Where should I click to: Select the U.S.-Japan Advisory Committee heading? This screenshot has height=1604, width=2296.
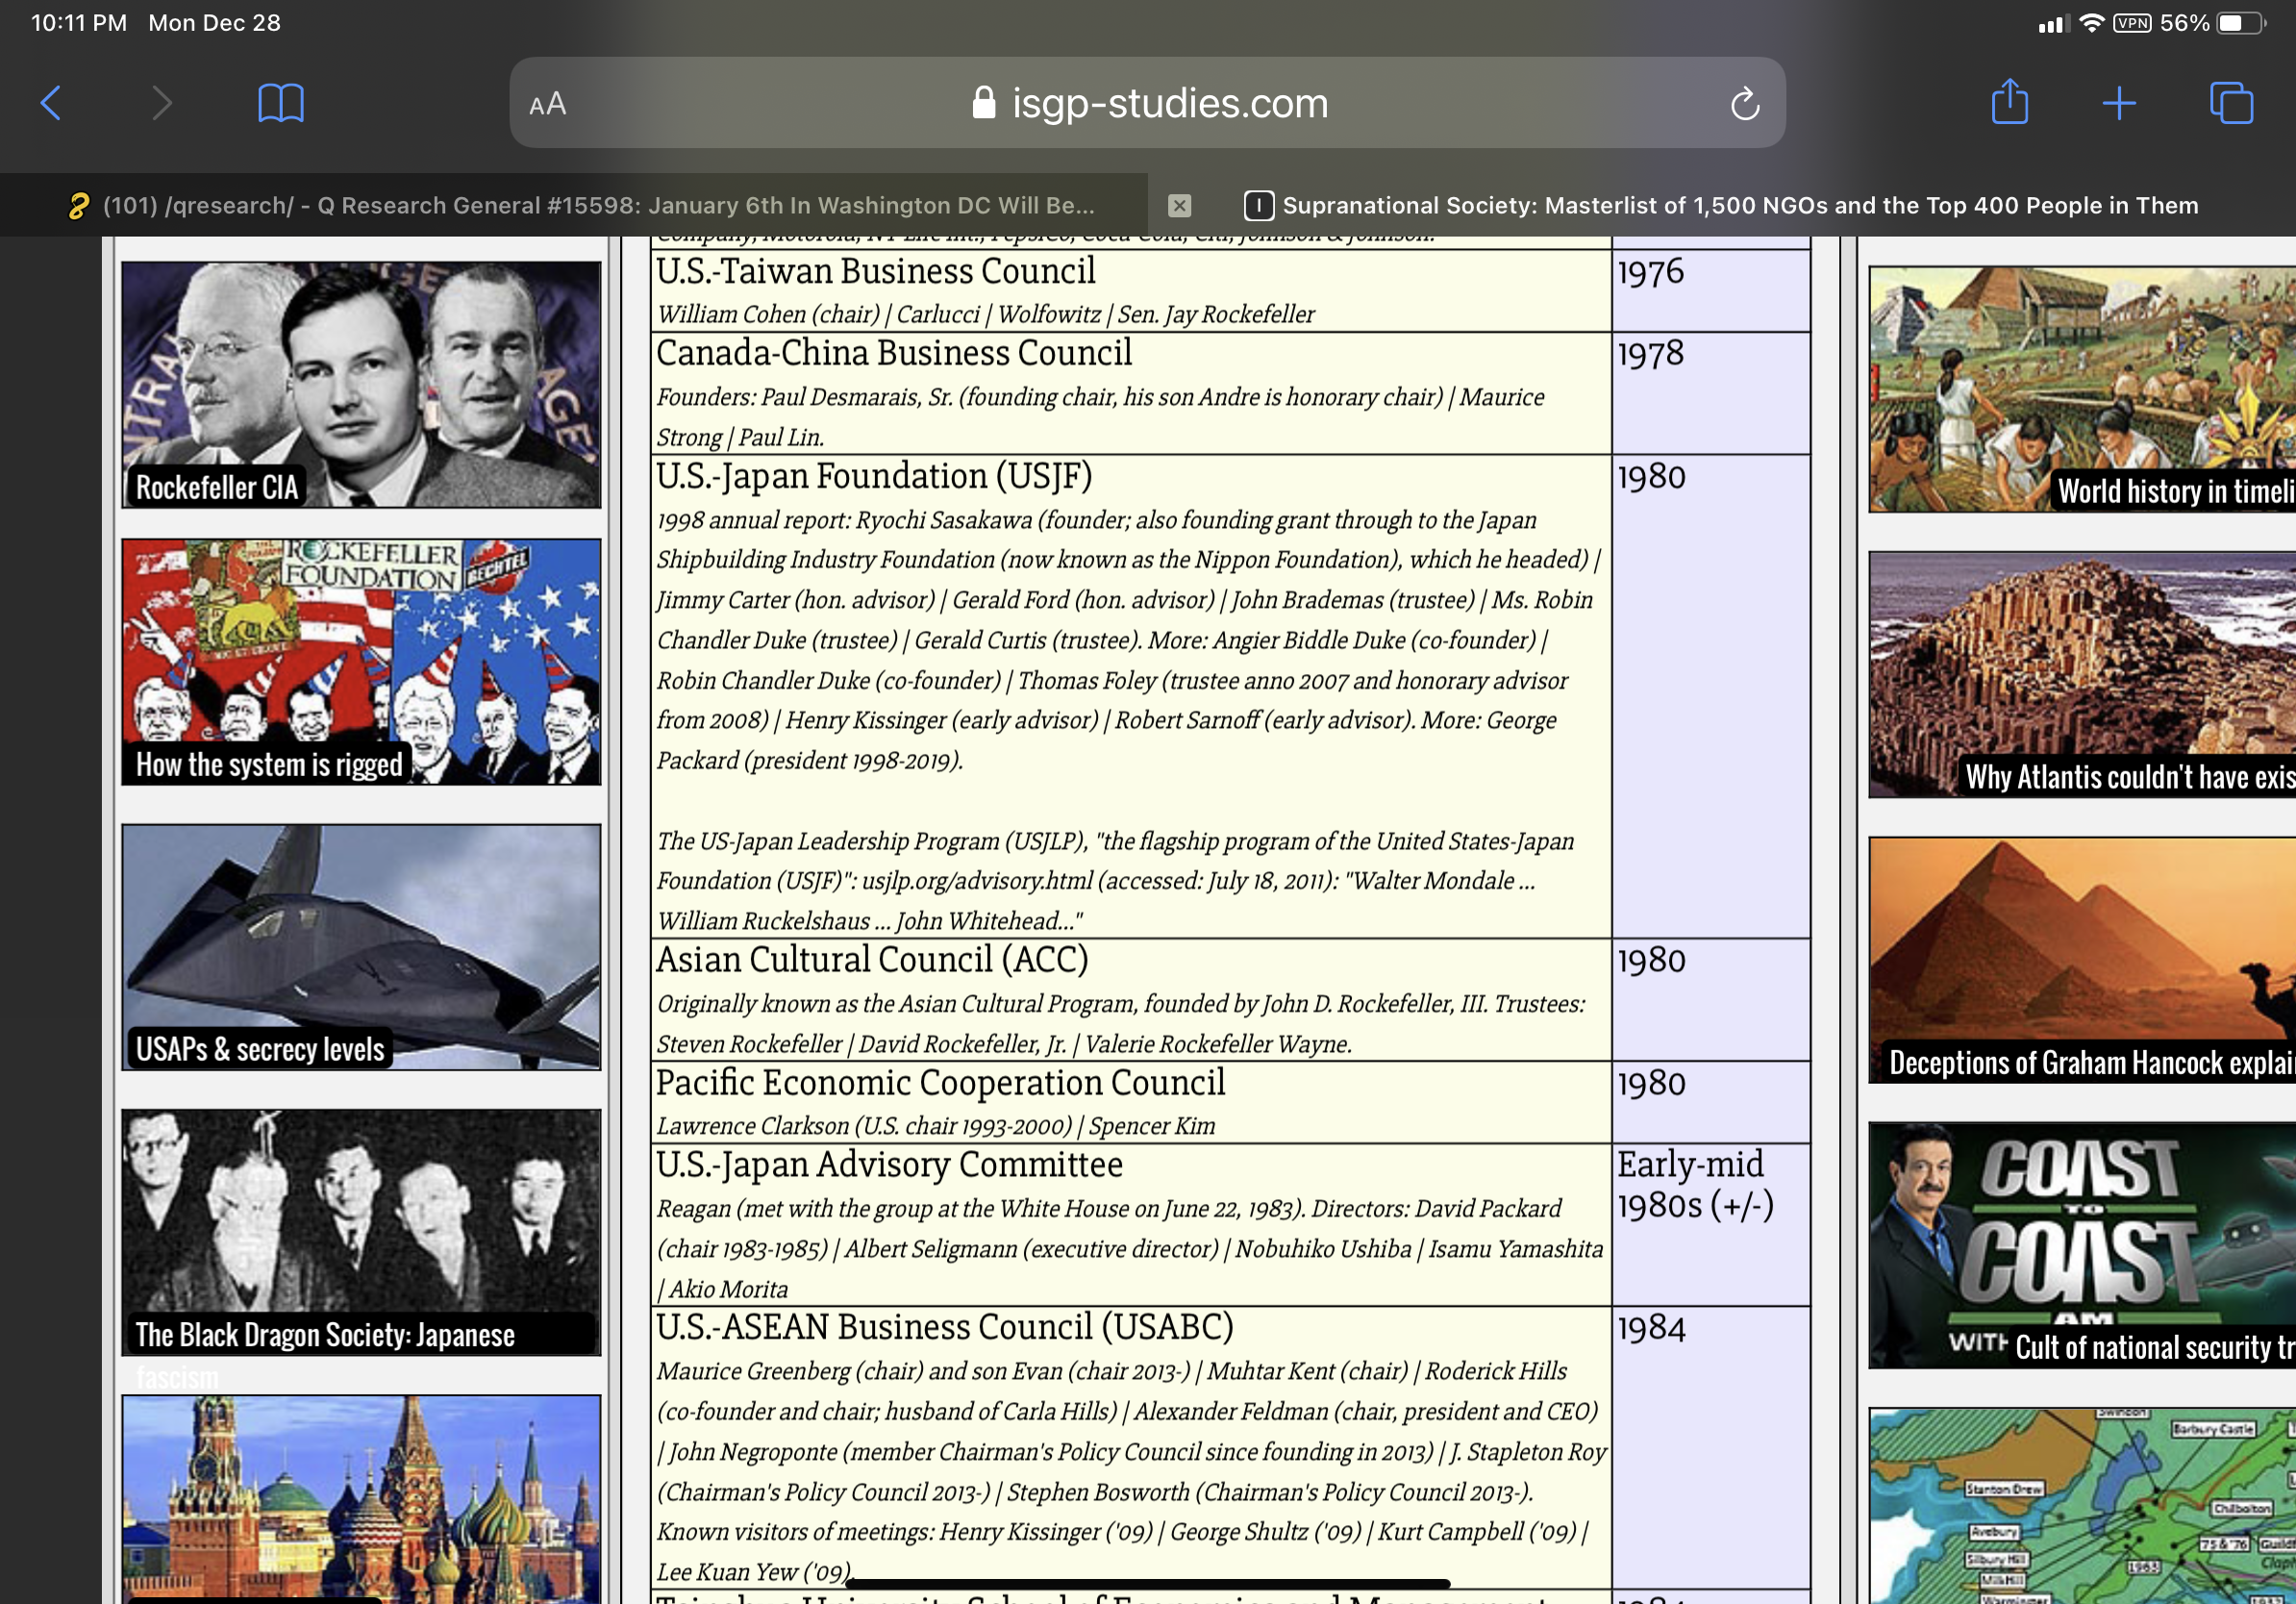click(889, 1165)
